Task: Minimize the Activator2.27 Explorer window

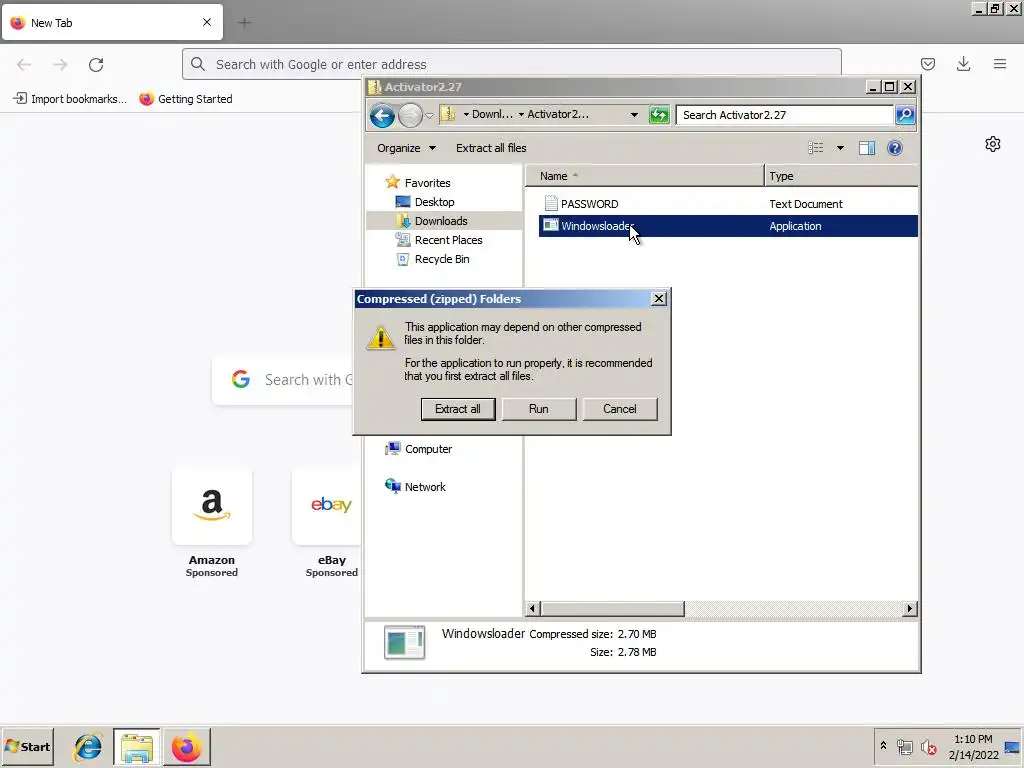Action: (872, 87)
